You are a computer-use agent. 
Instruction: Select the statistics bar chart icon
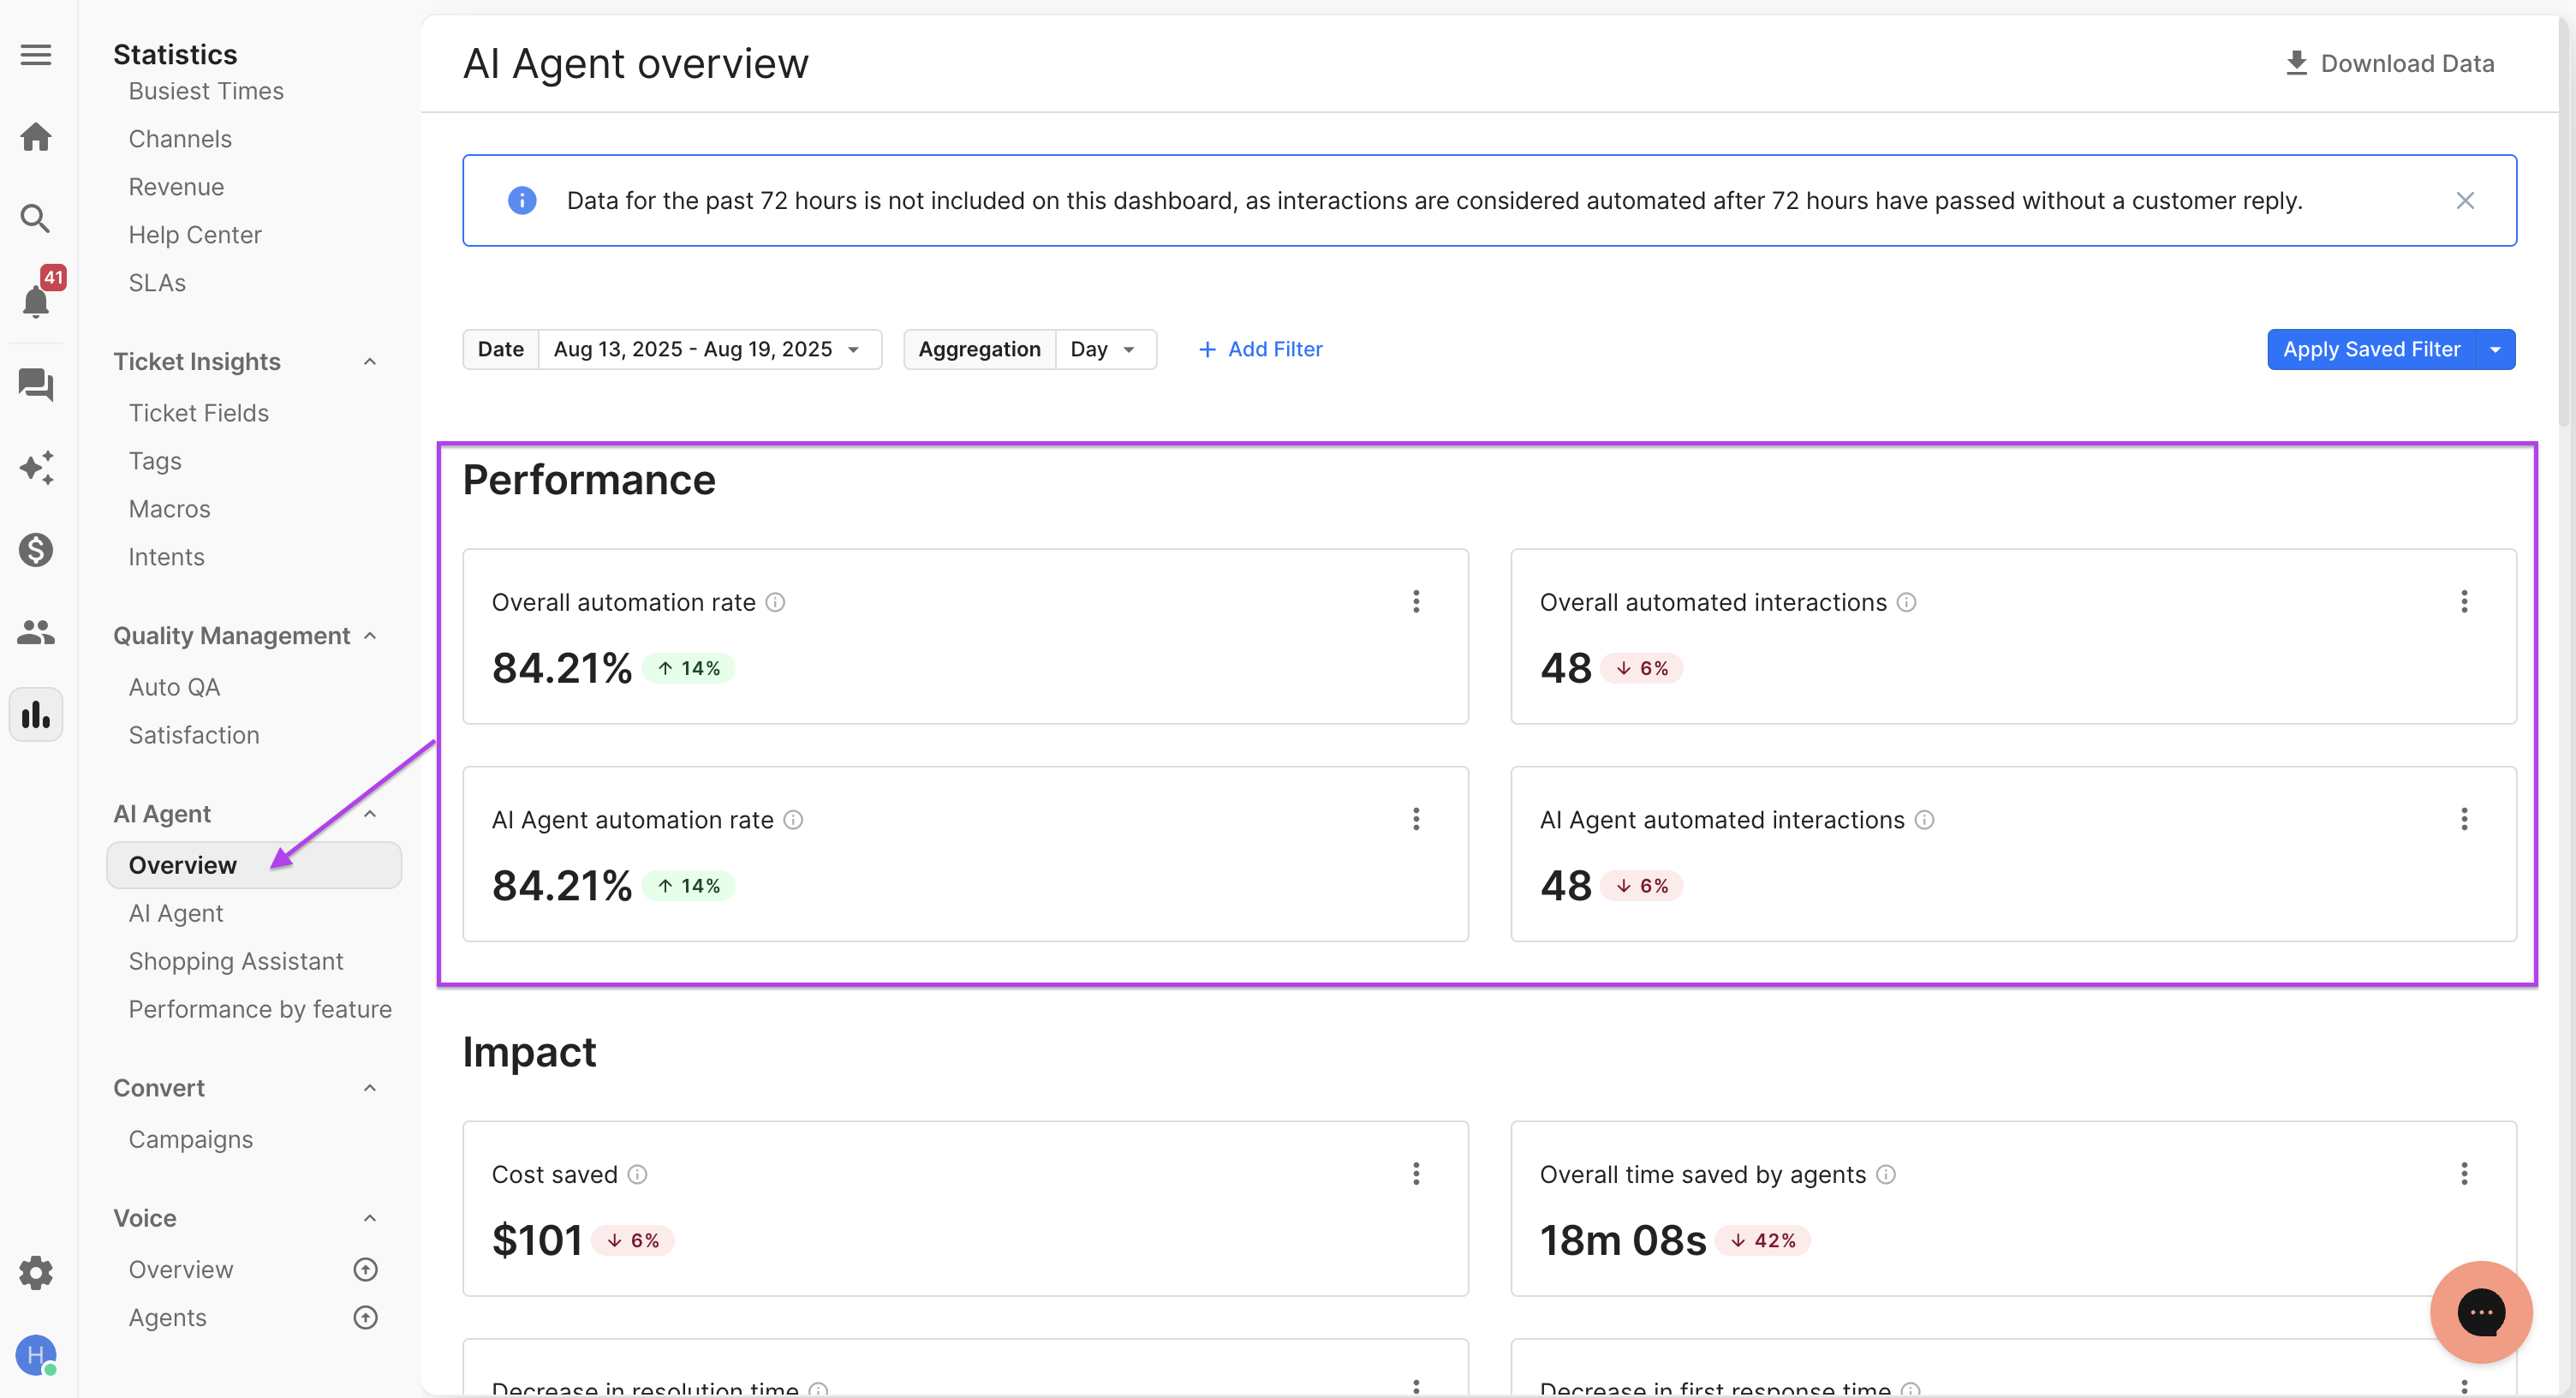pyautogui.click(x=36, y=714)
